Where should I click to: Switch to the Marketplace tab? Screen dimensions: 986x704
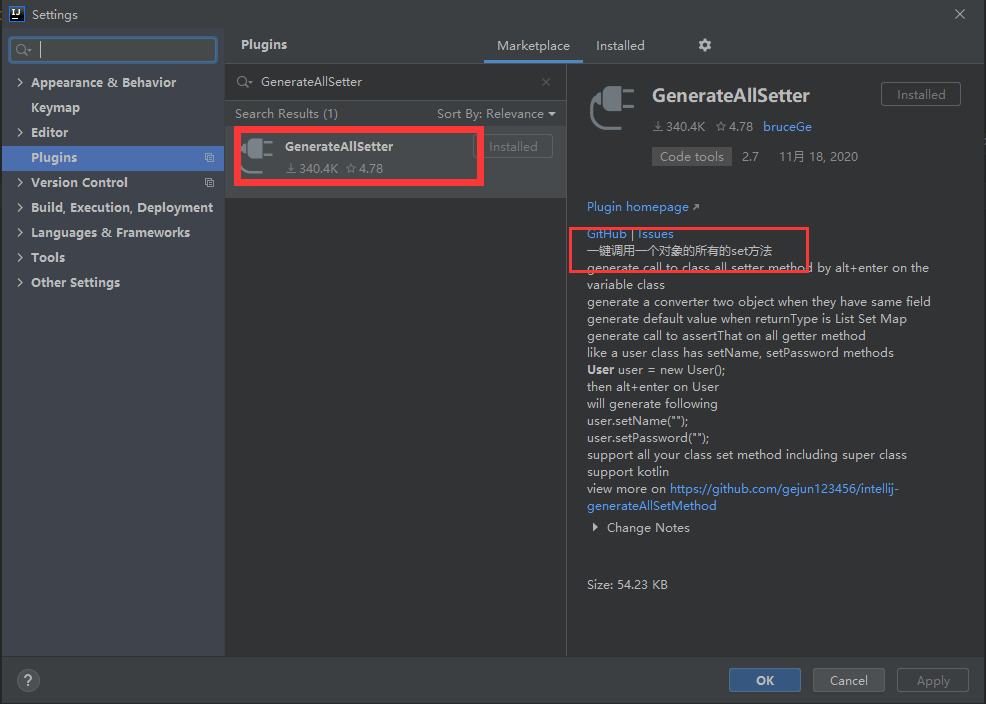pyautogui.click(x=533, y=46)
